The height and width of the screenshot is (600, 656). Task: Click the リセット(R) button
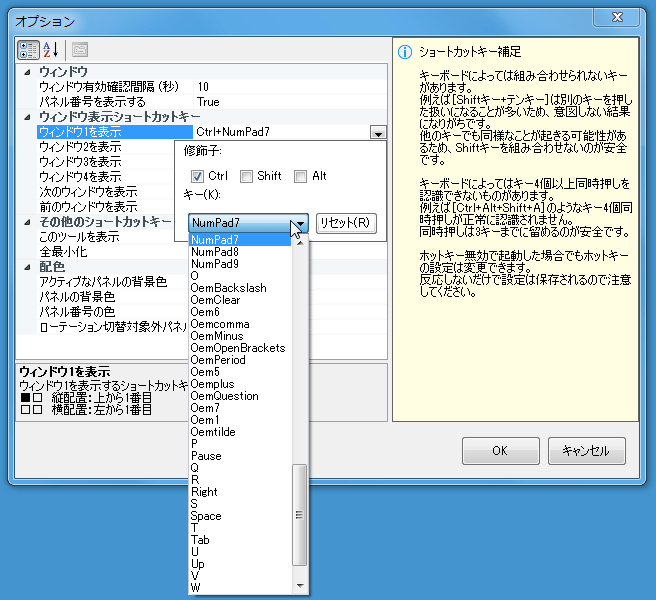(x=345, y=223)
